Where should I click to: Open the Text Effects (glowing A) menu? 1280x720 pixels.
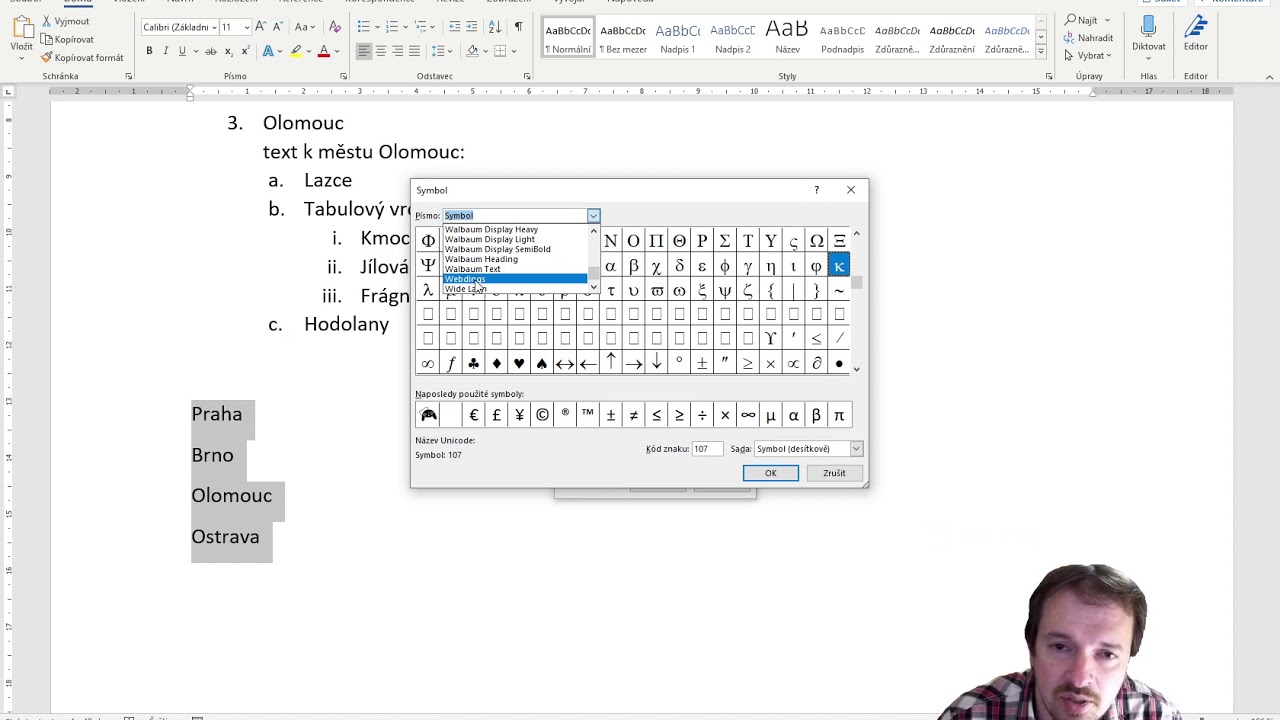point(270,51)
